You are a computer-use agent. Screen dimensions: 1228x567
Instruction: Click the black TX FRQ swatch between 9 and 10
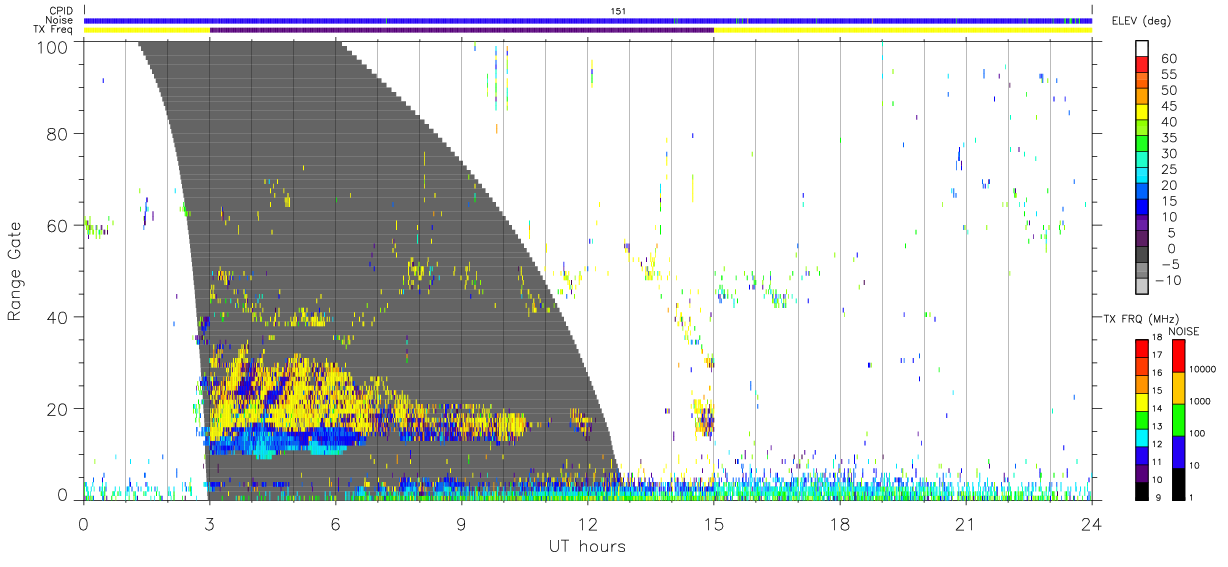point(1141,490)
